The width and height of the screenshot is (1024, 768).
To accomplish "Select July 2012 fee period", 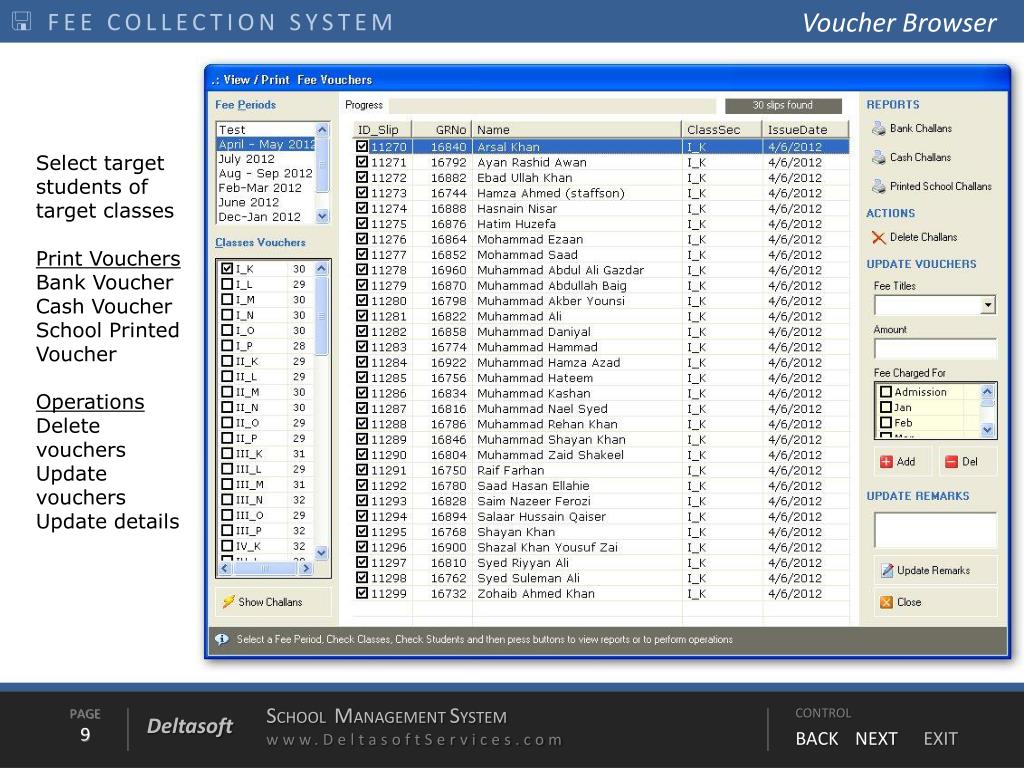I will click(266, 159).
